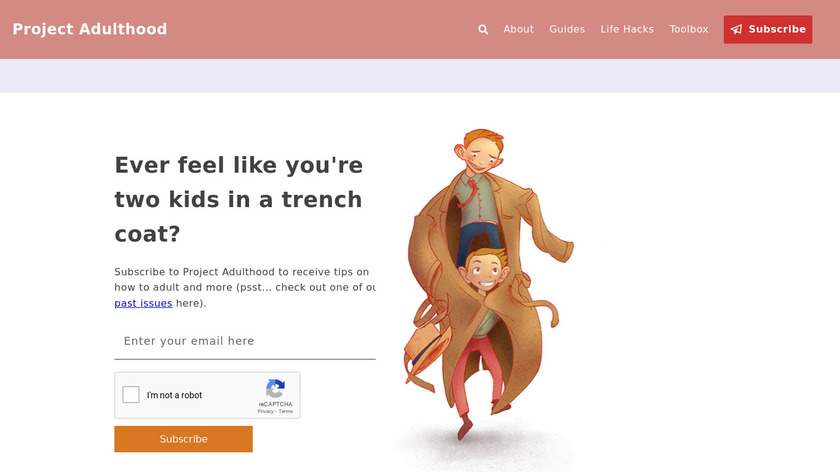The width and height of the screenshot is (840, 472).
Task: Click the Enter your email here field
Action: (x=245, y=341)
